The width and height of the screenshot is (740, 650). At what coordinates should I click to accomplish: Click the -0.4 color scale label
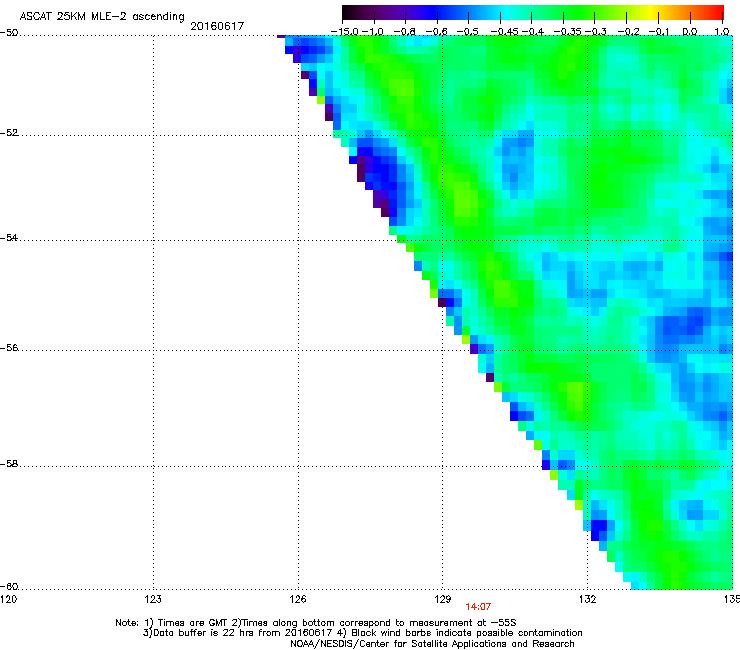point(532,32)
